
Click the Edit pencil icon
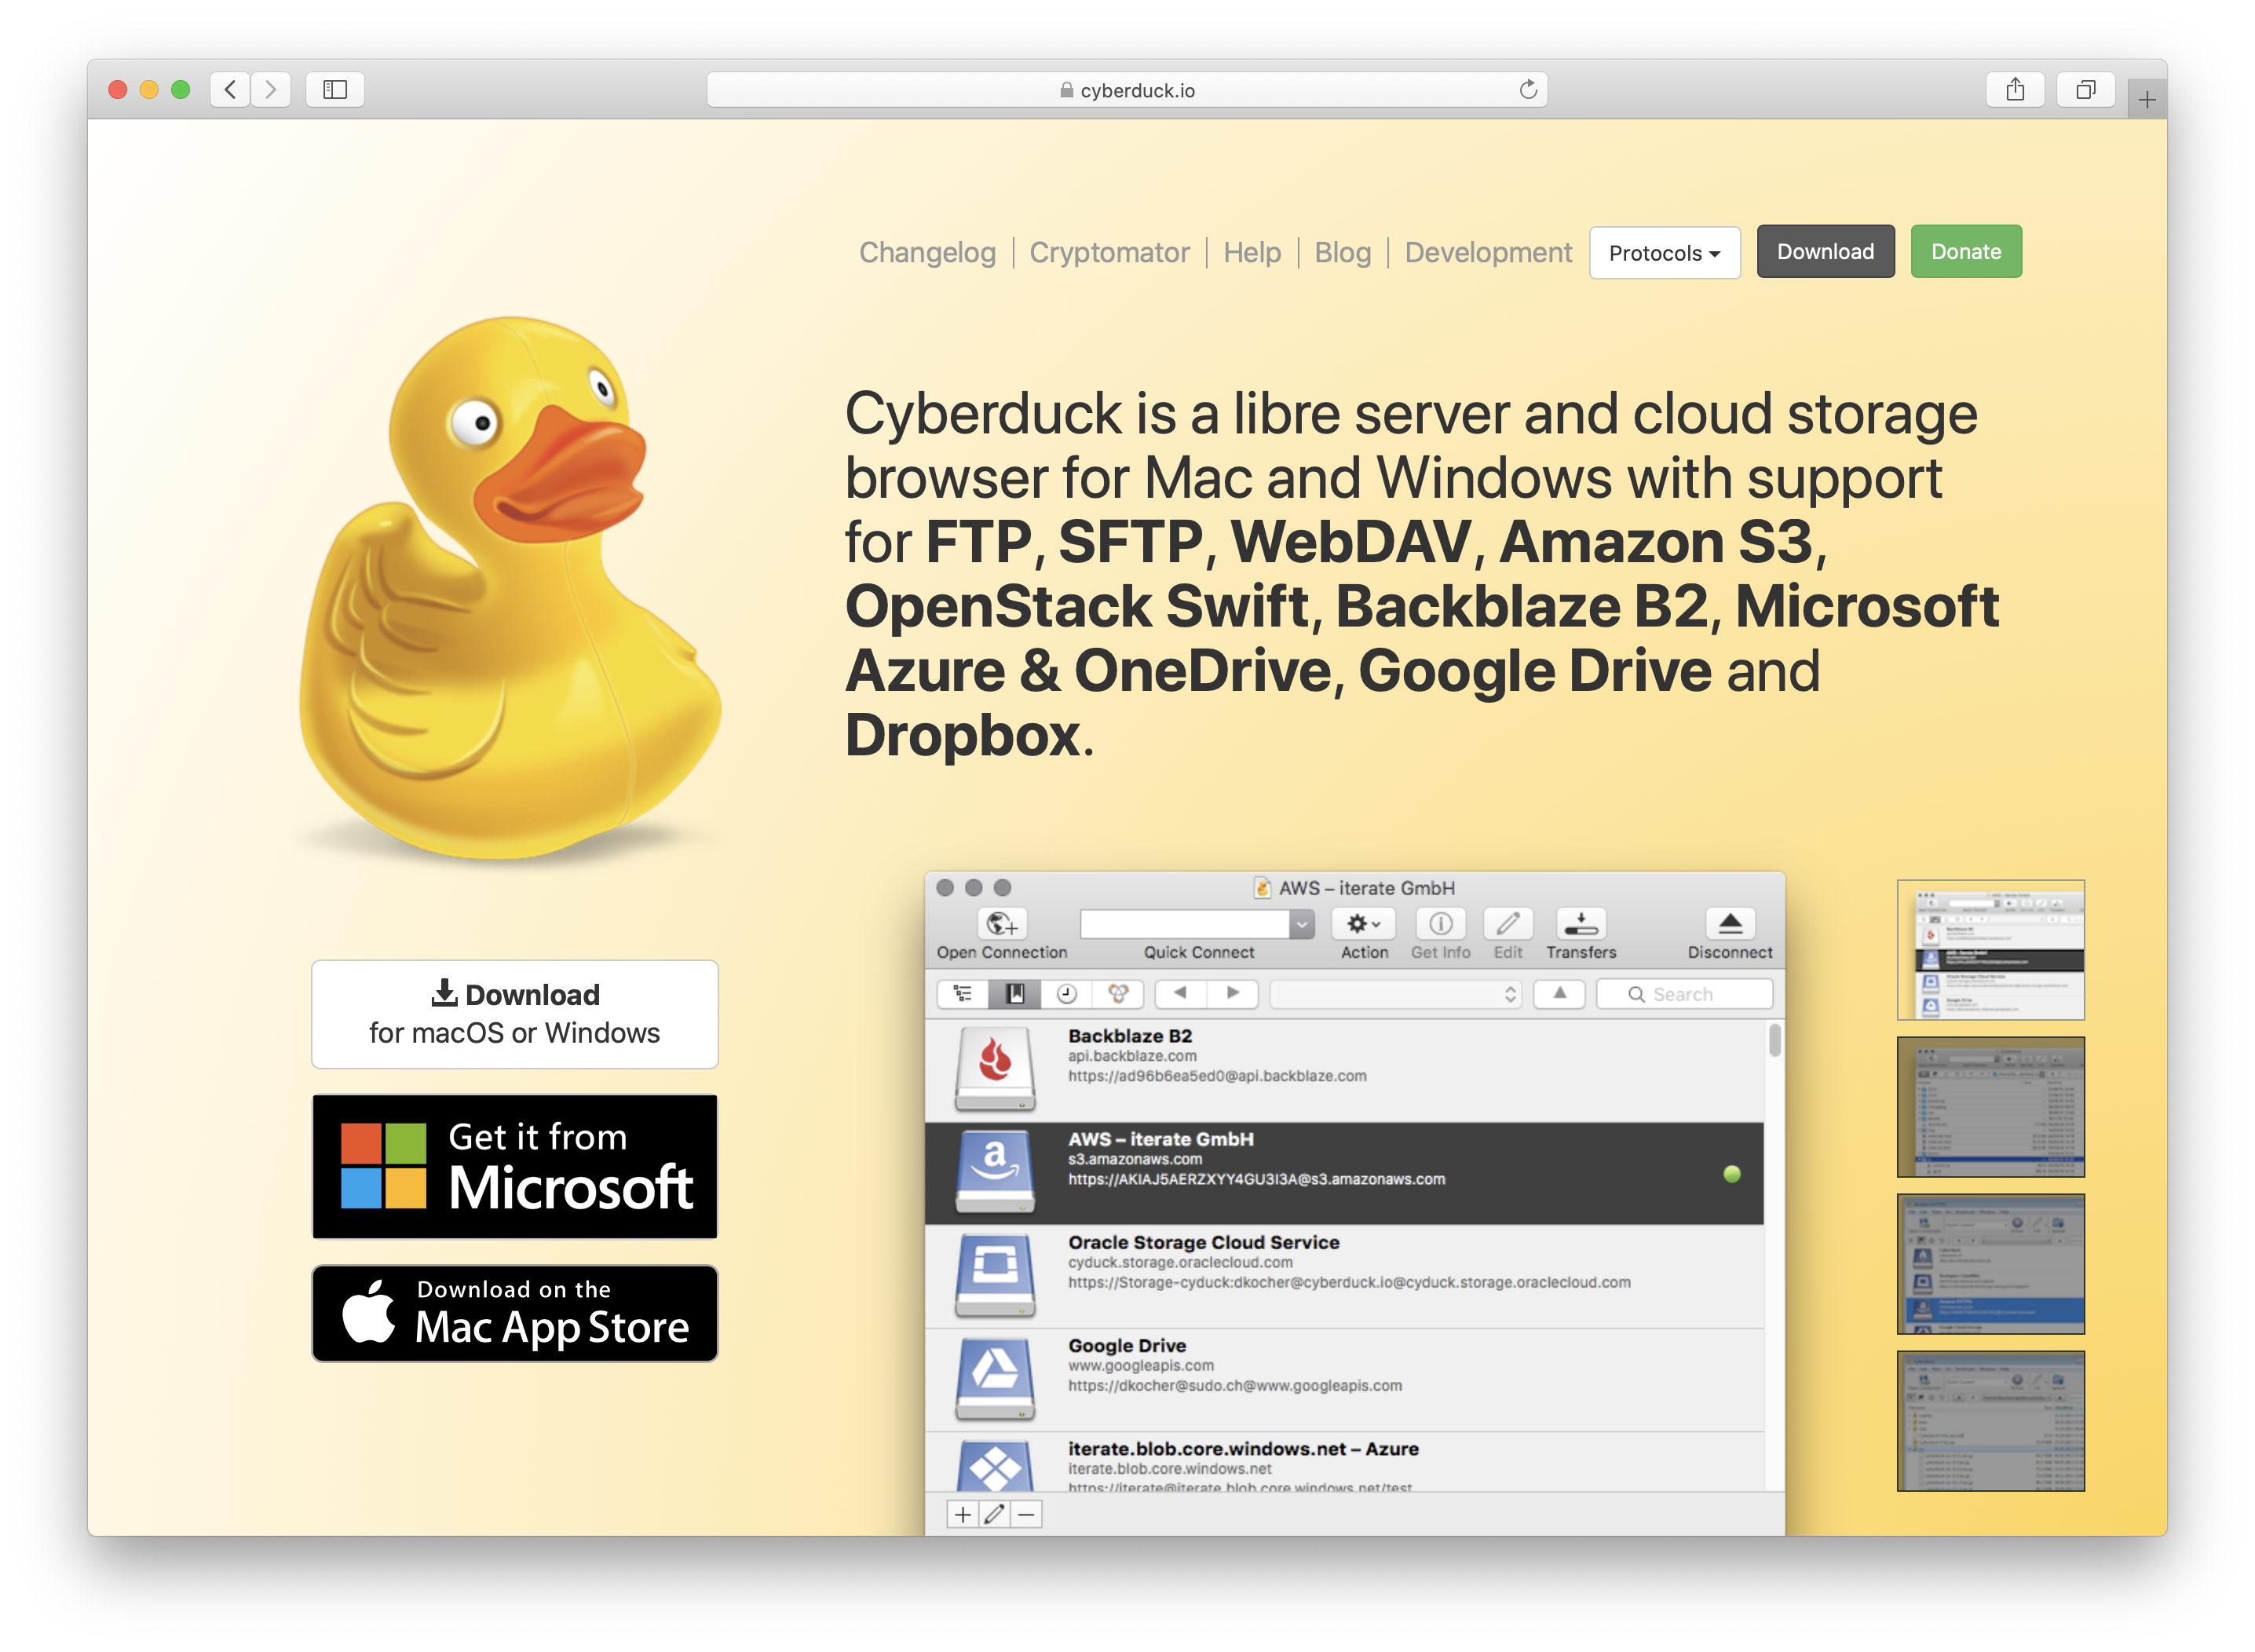(x=1507, y=923)
